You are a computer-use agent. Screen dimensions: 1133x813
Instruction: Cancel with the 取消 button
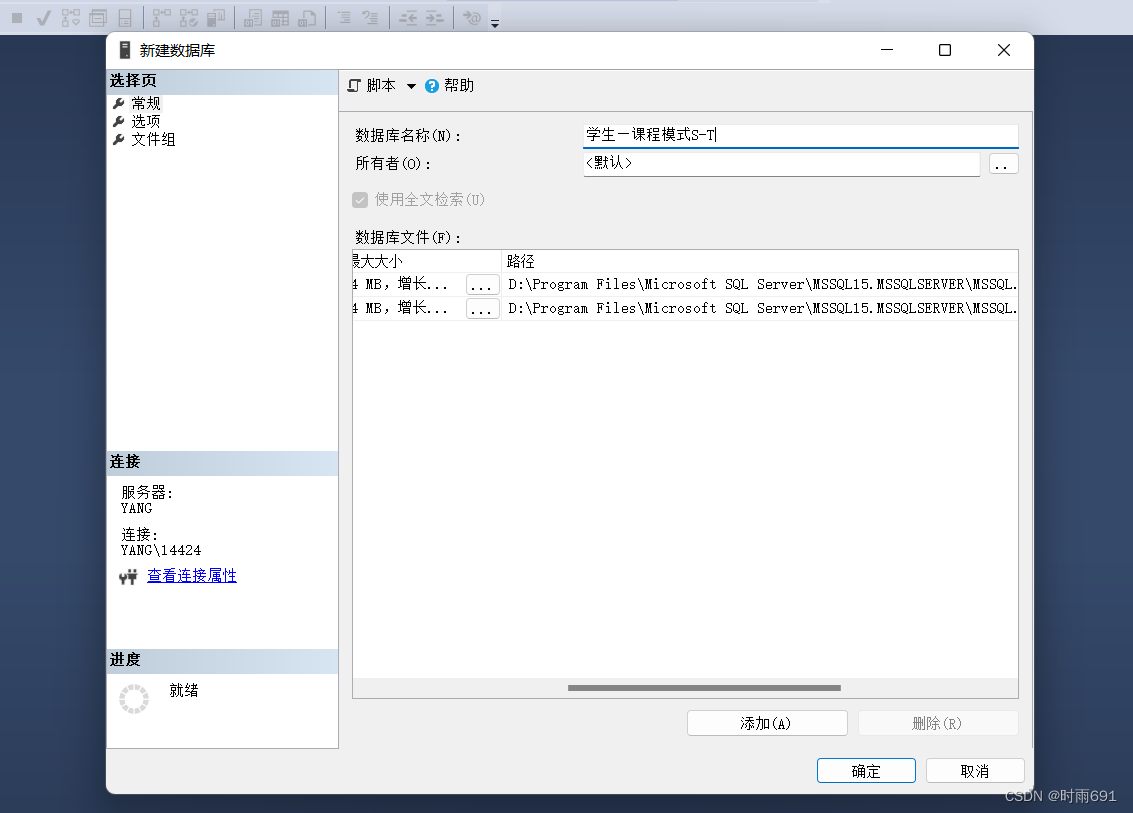[x=975, y=770]
